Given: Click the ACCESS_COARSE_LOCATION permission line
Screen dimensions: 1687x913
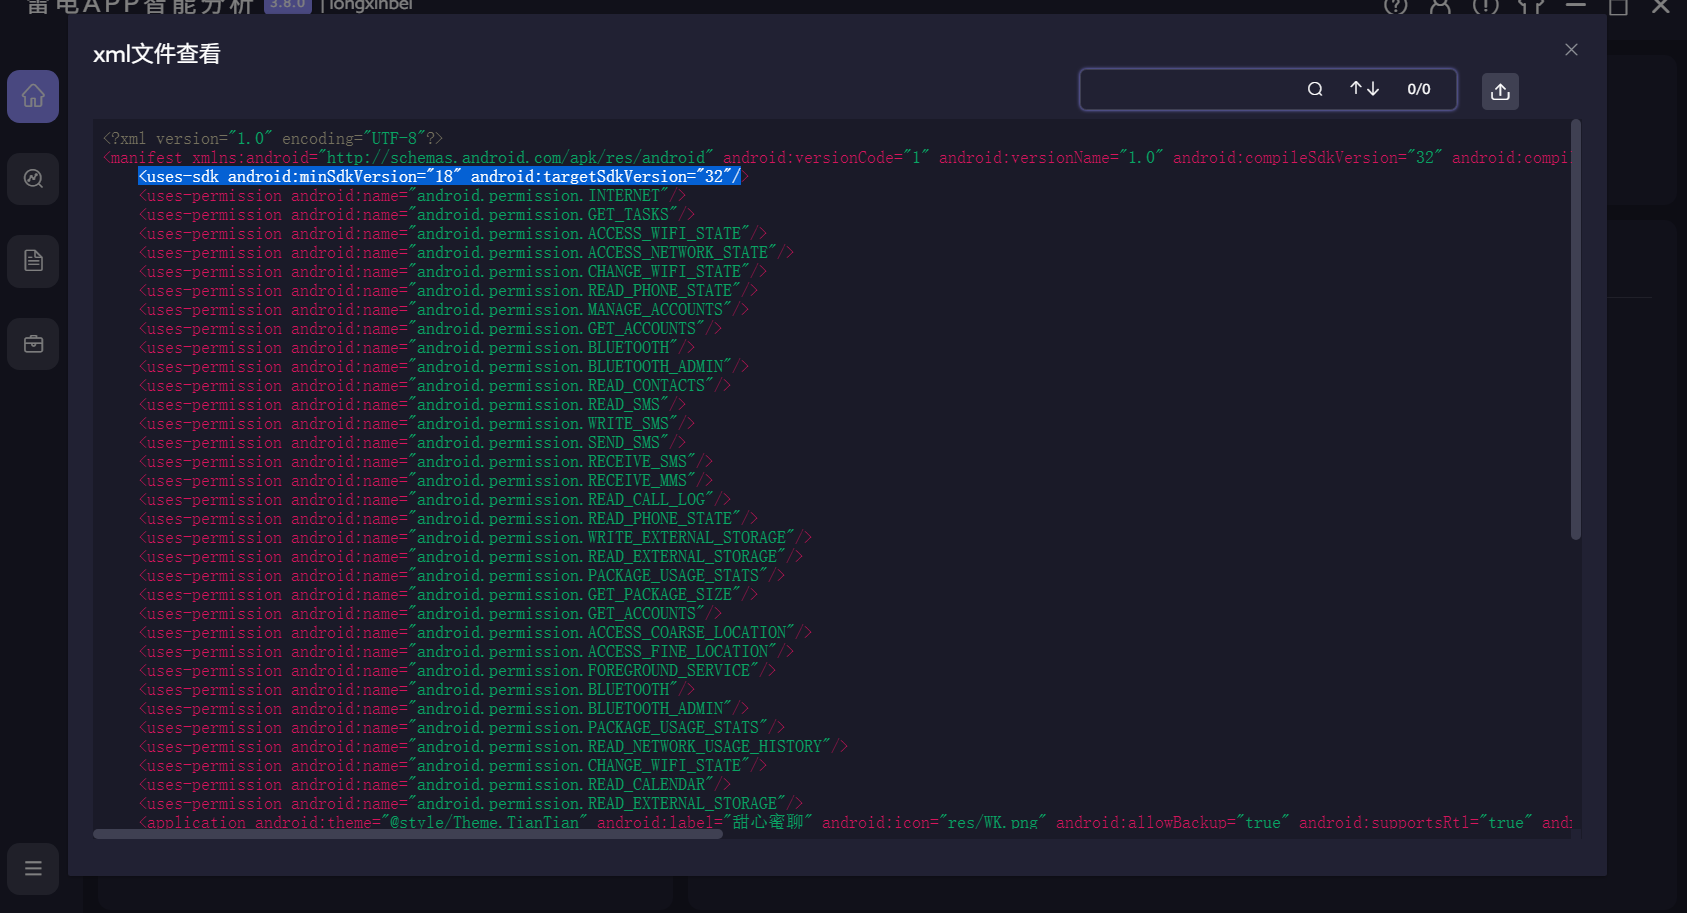Looking at the screenshot, I should coord(475,632).
